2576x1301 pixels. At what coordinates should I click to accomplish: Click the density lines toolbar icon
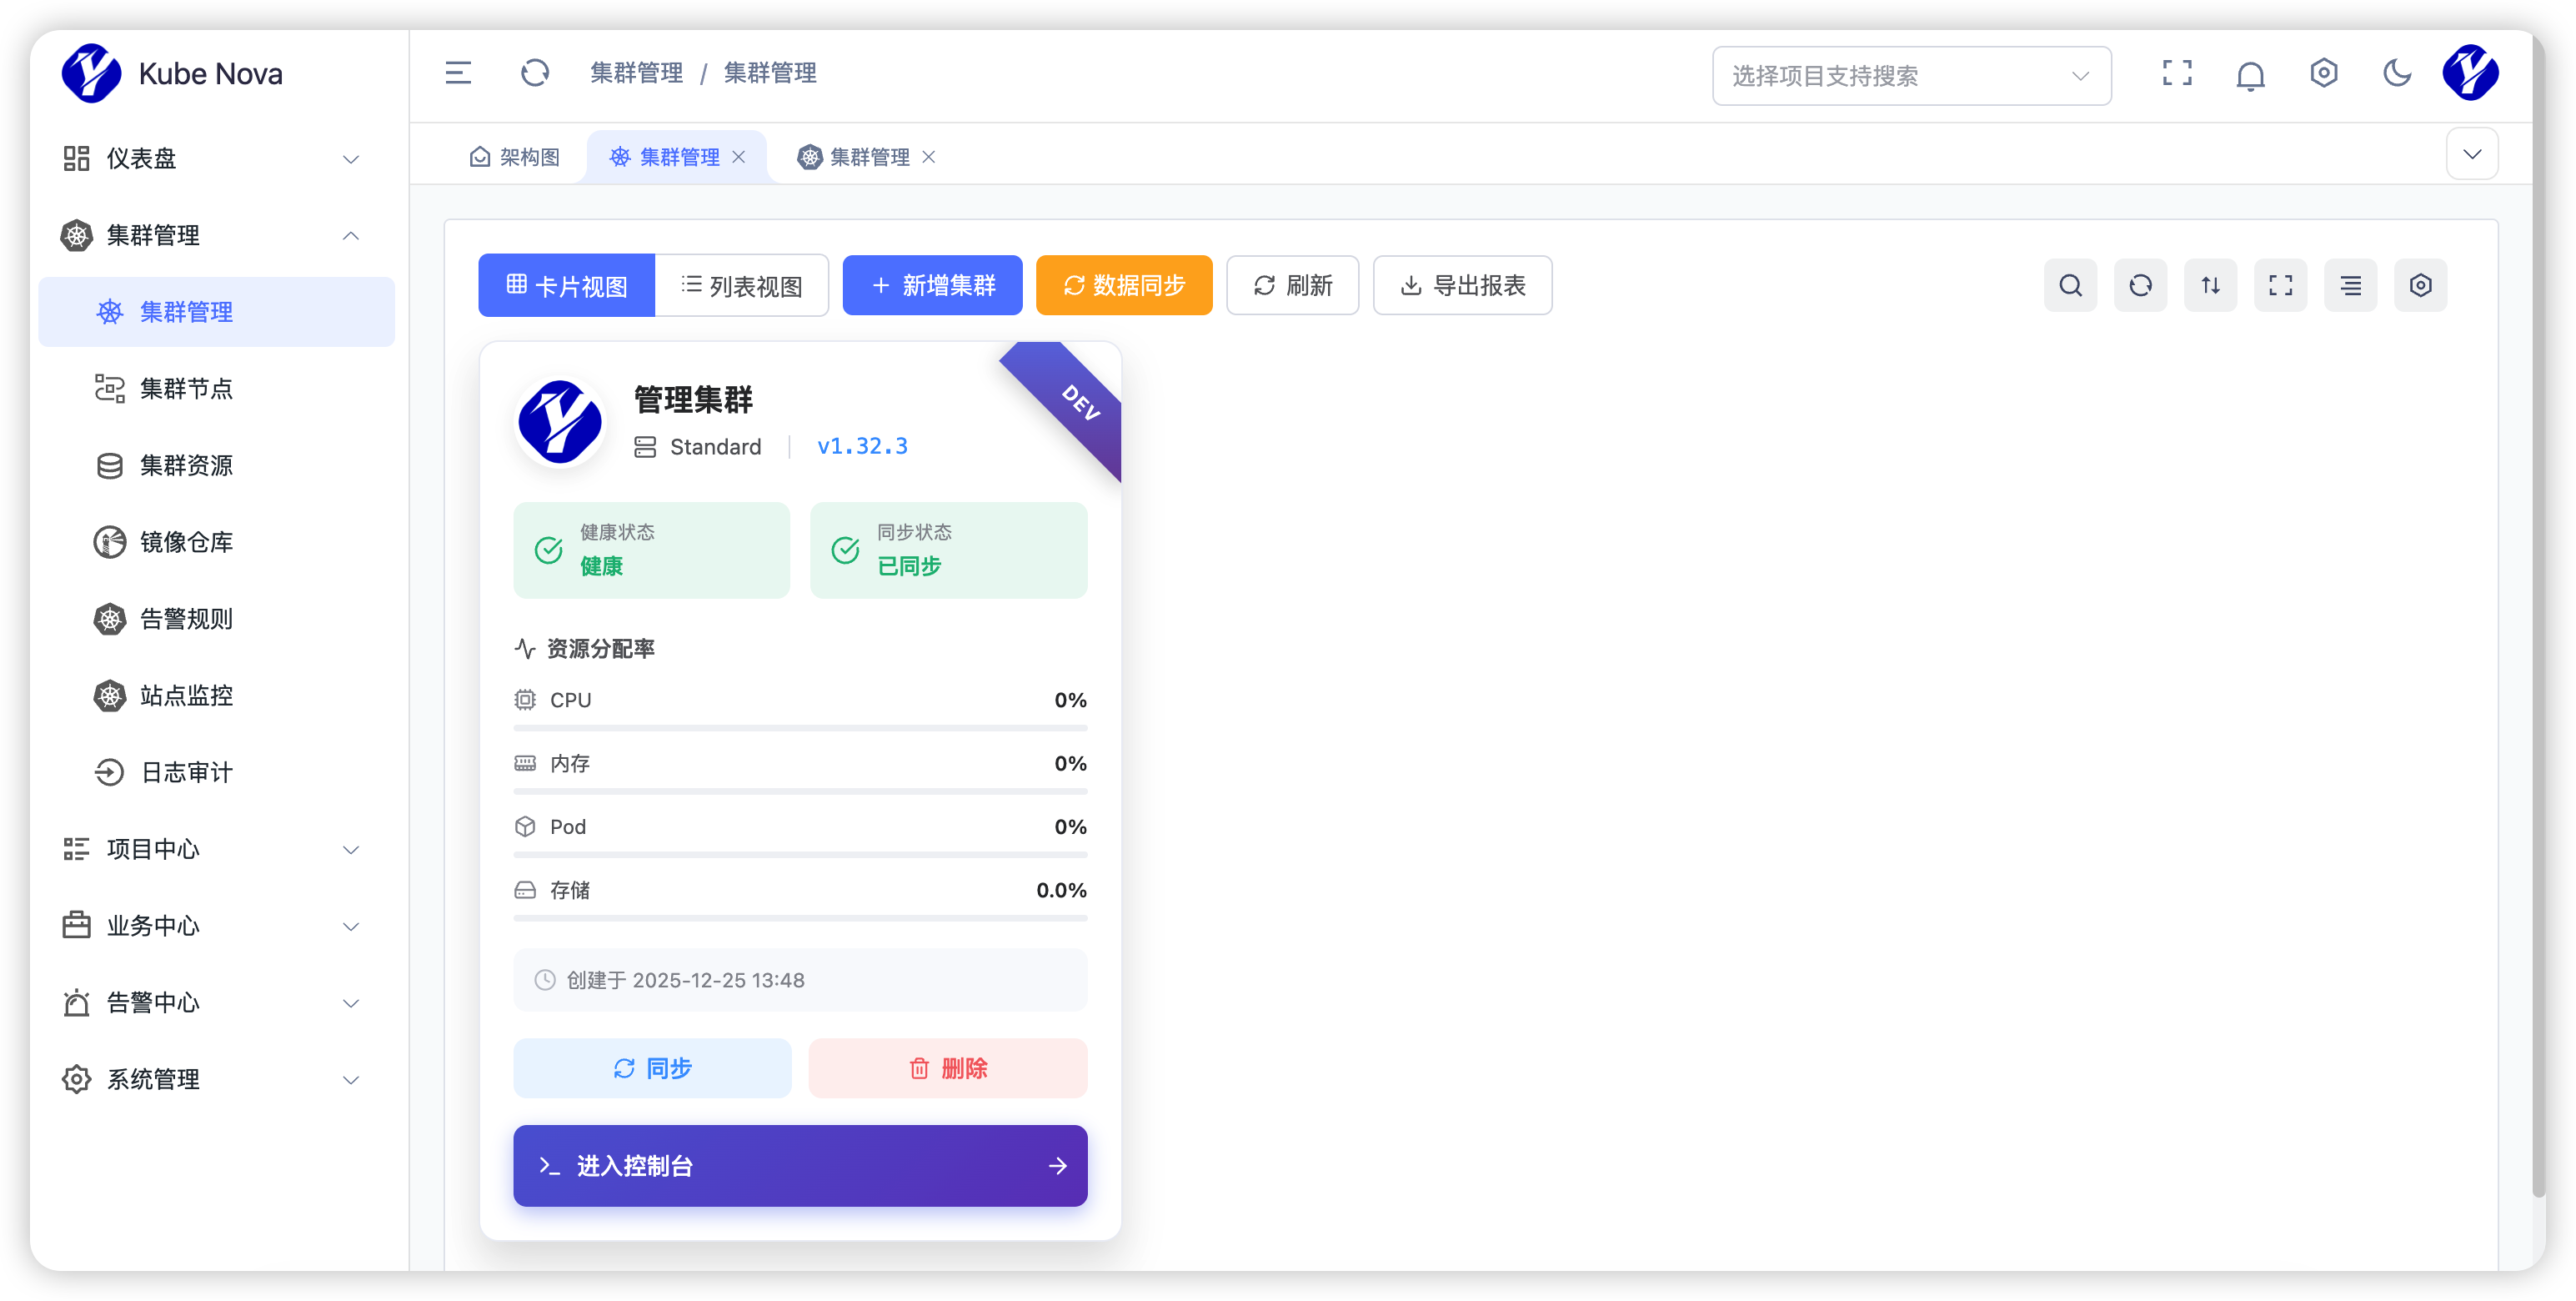(x=2350, y=286)
